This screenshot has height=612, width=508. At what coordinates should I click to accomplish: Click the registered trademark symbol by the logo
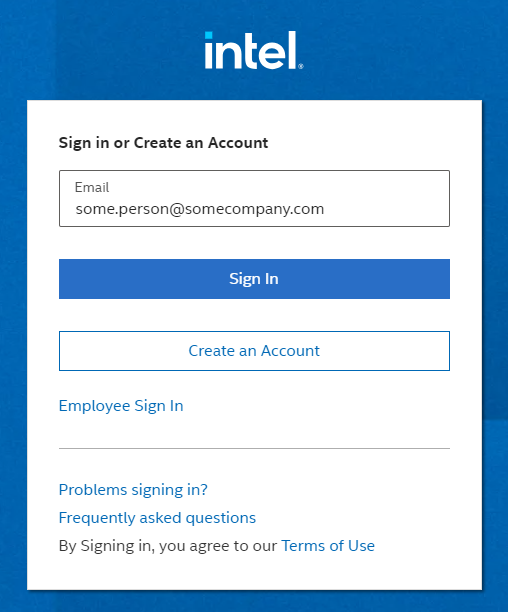tap(301, 66)
